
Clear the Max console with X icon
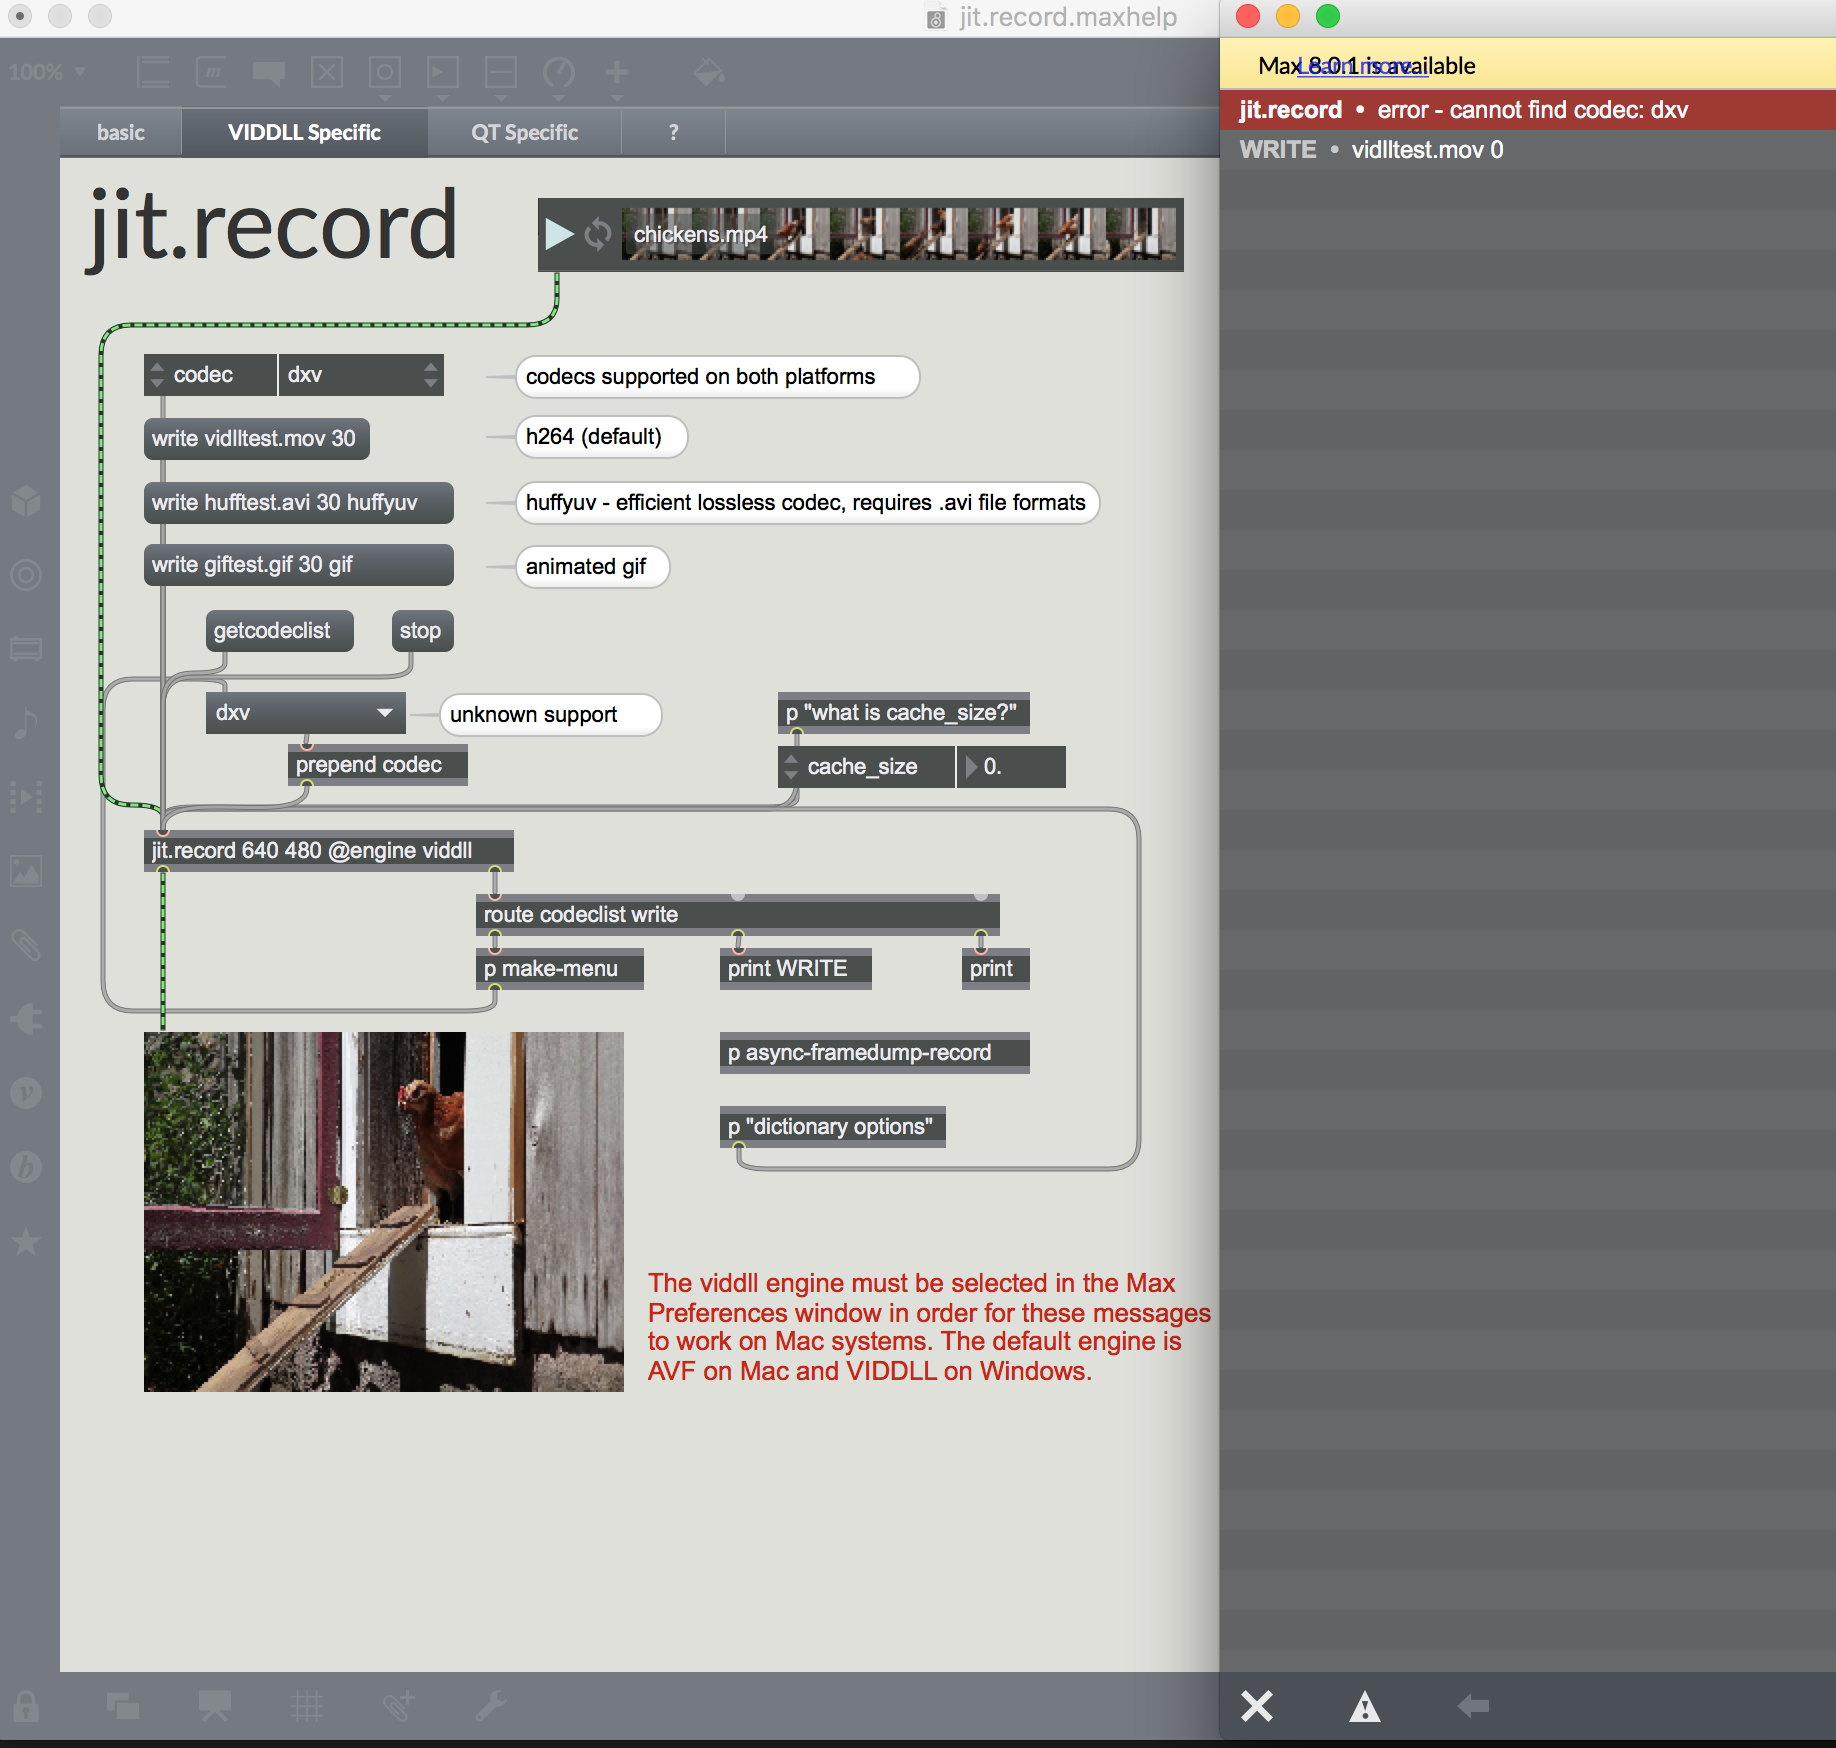(1256, 1705)
